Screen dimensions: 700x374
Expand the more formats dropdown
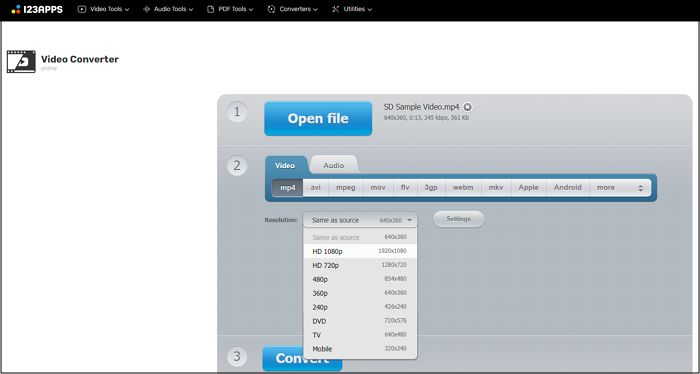[620, 187]
